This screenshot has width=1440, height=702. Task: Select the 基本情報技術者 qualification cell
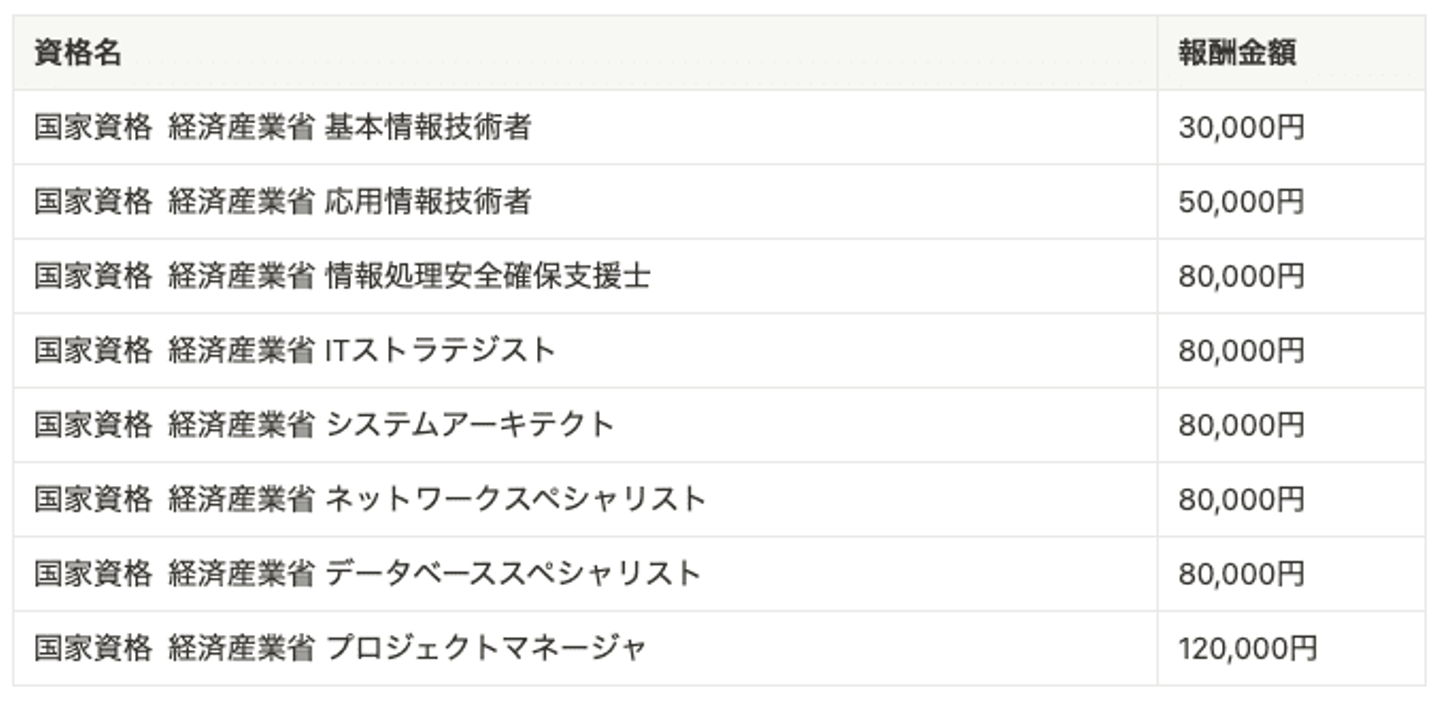click(x=428, y=128)
